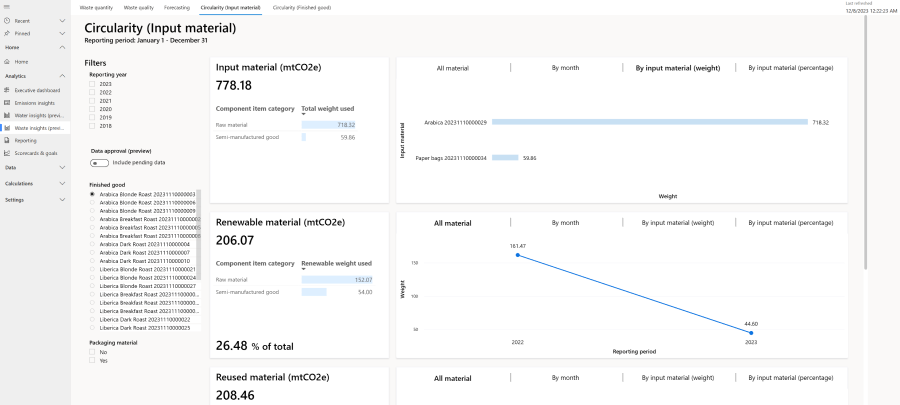Click the Arabica 20231110000029 weight bar
900x405 pixels.
(649, 122)
